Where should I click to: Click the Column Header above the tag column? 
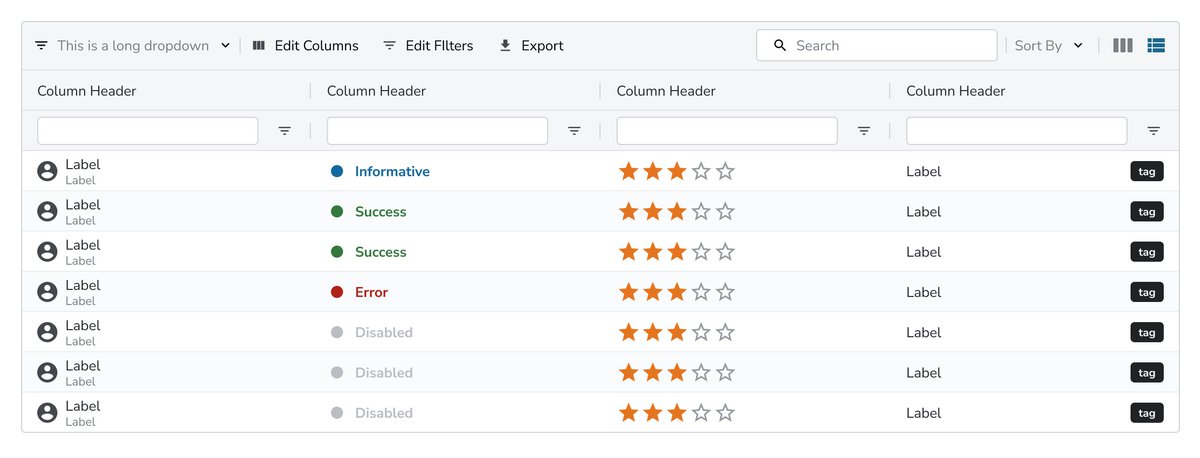pos(956,91)
